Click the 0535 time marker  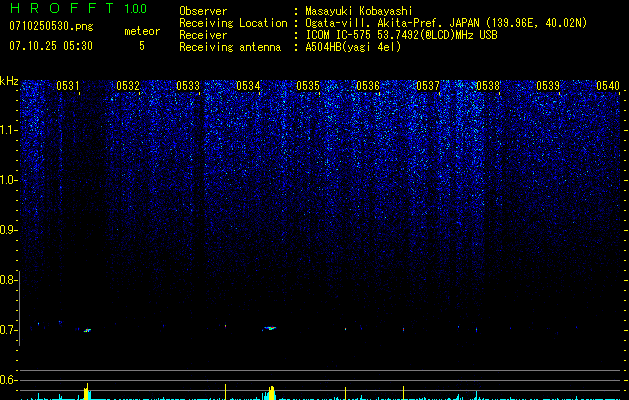coord(308,86)
